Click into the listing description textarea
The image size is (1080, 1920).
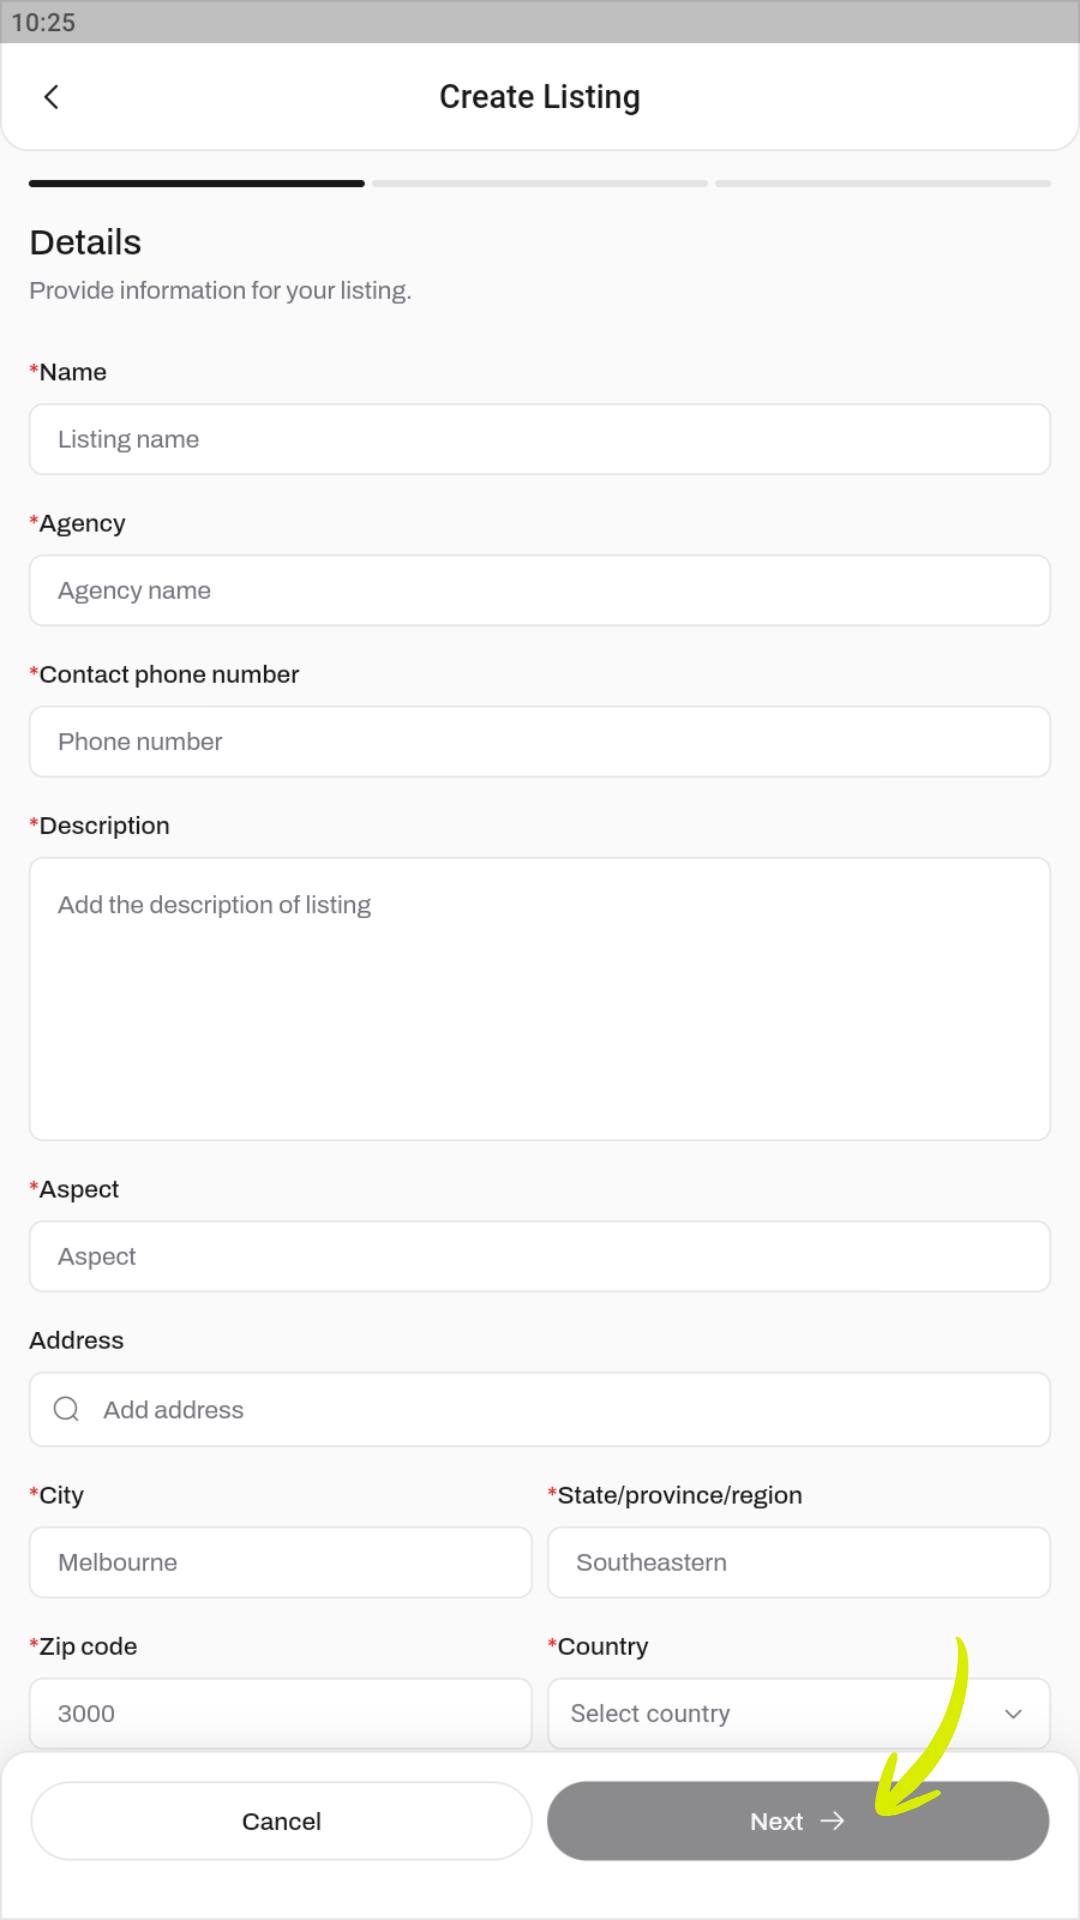tap(540, 999)
